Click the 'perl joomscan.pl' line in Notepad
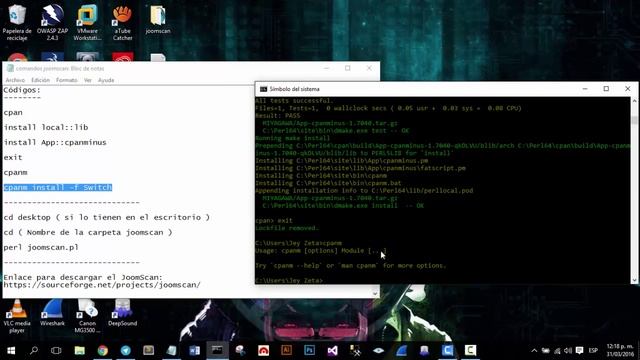The width and height of the screenshot is (640, 360). (41, 247)
